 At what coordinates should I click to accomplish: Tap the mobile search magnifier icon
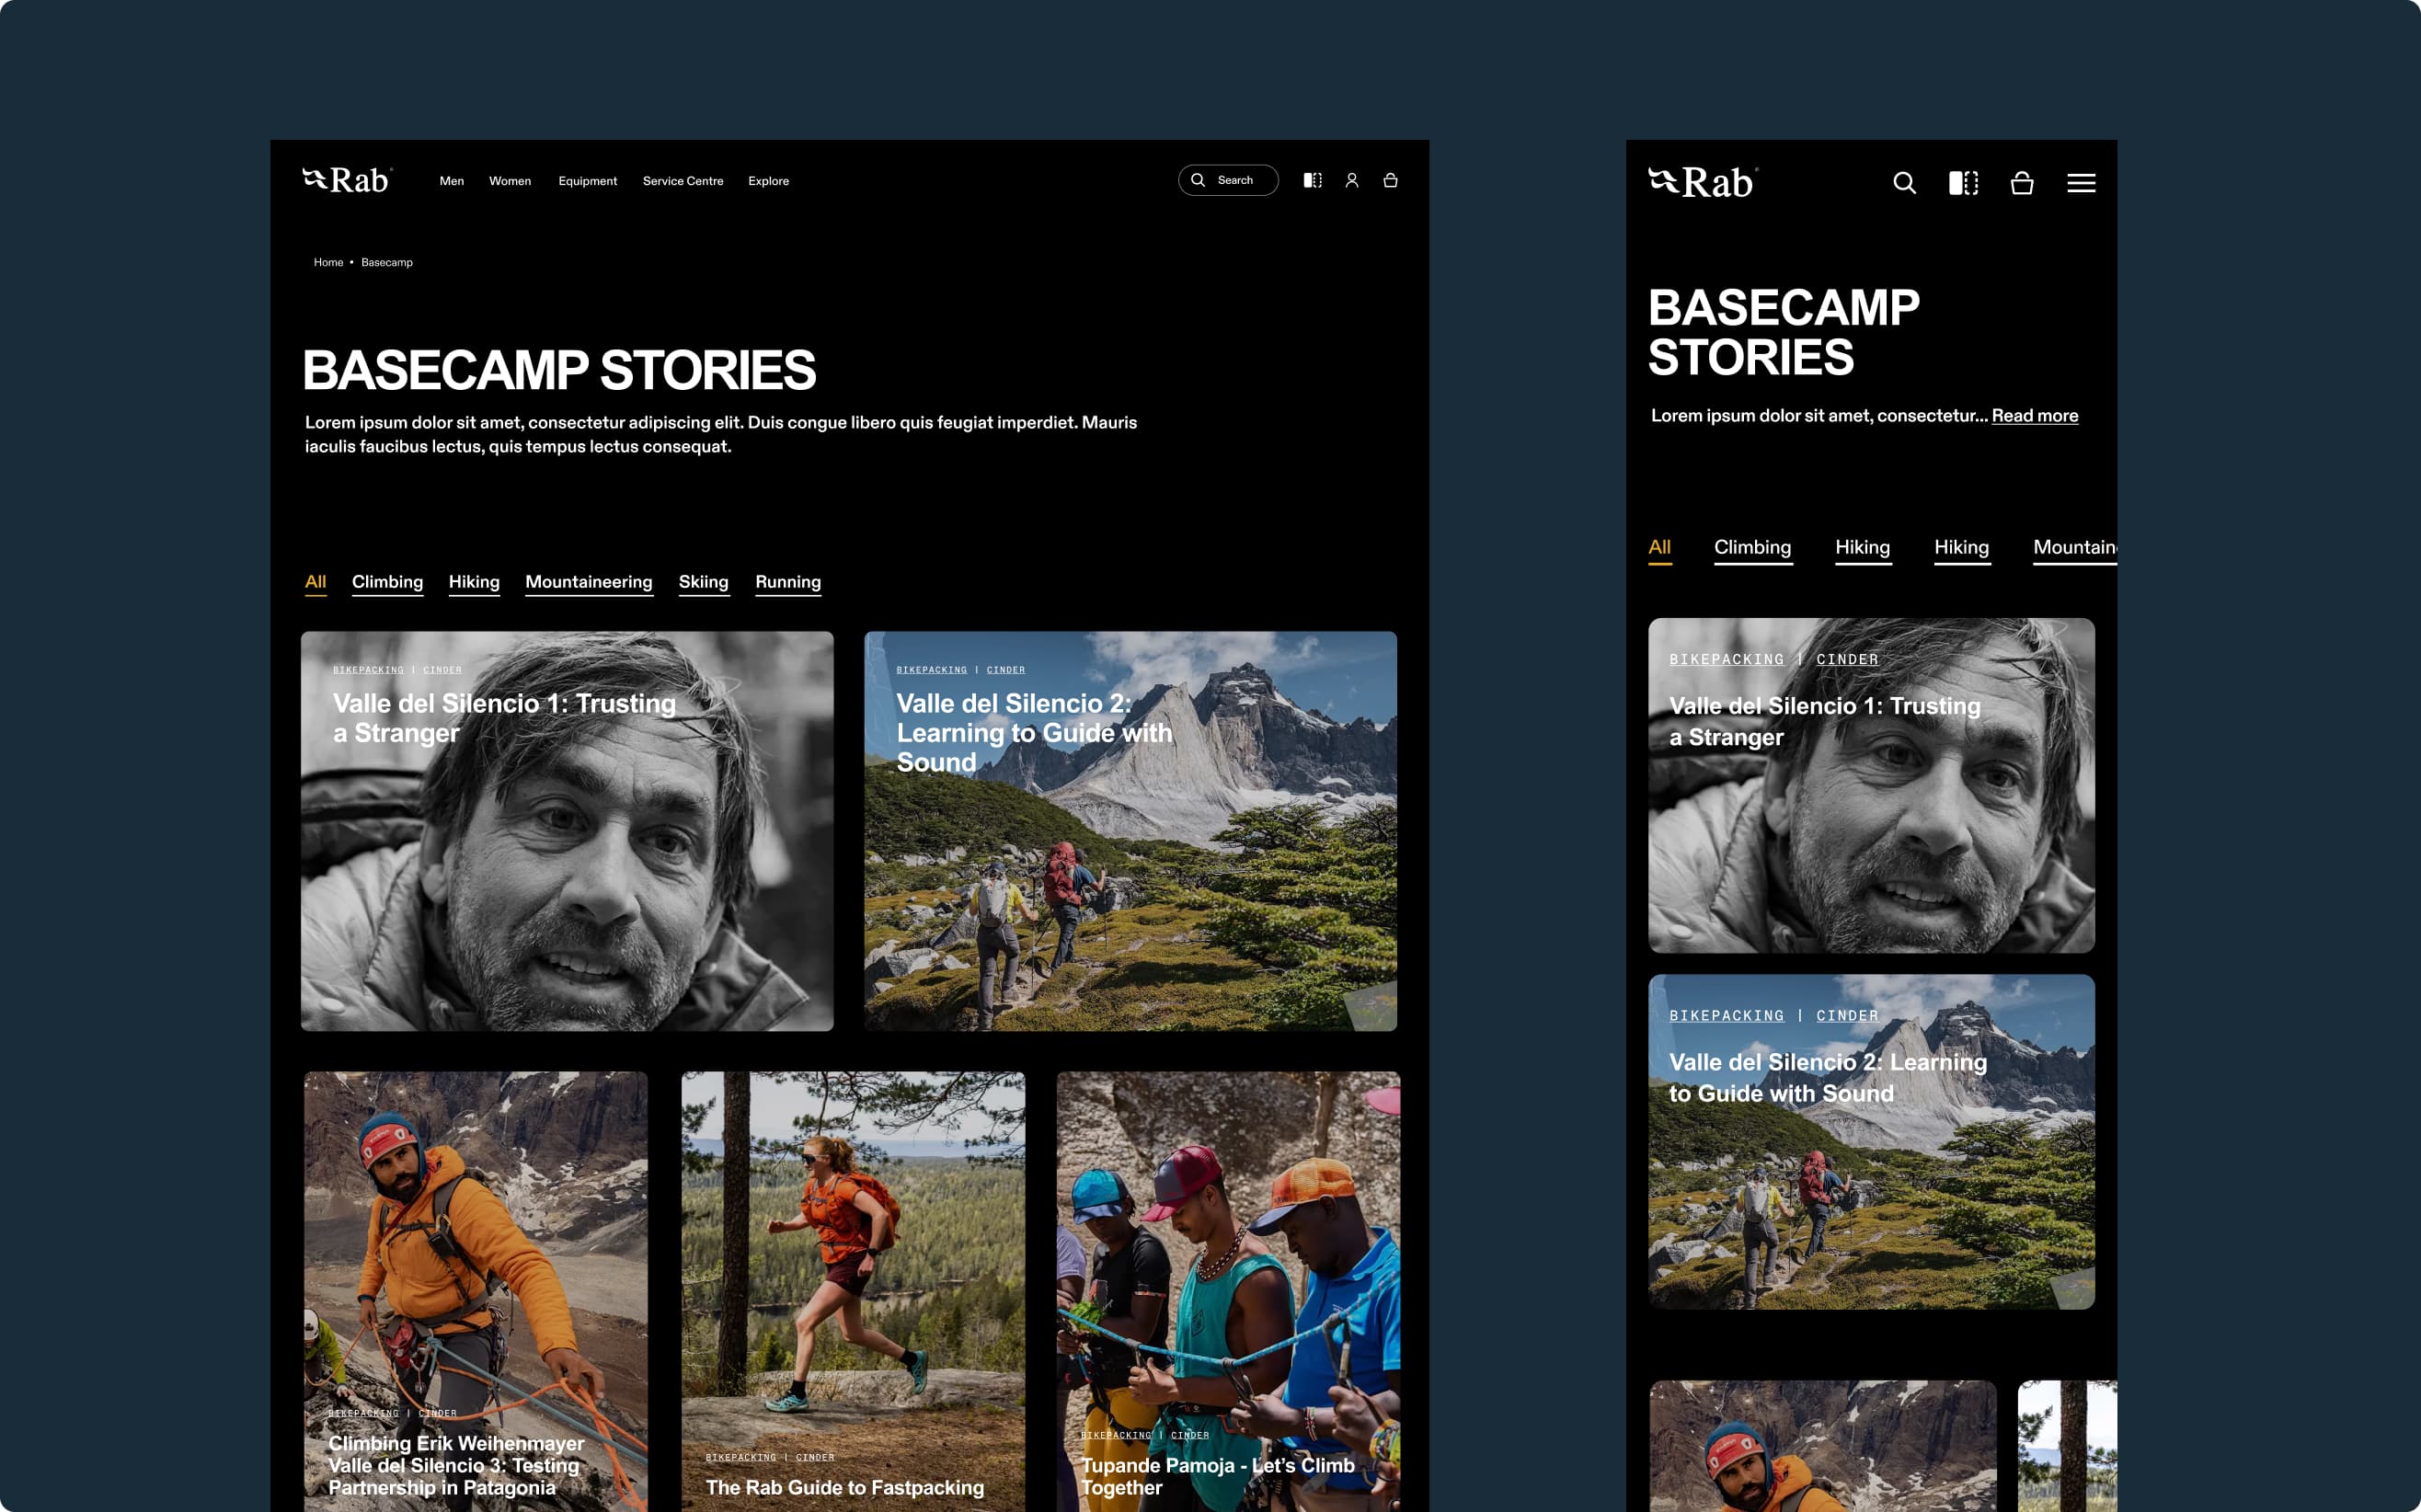(x=1904, y=183)
